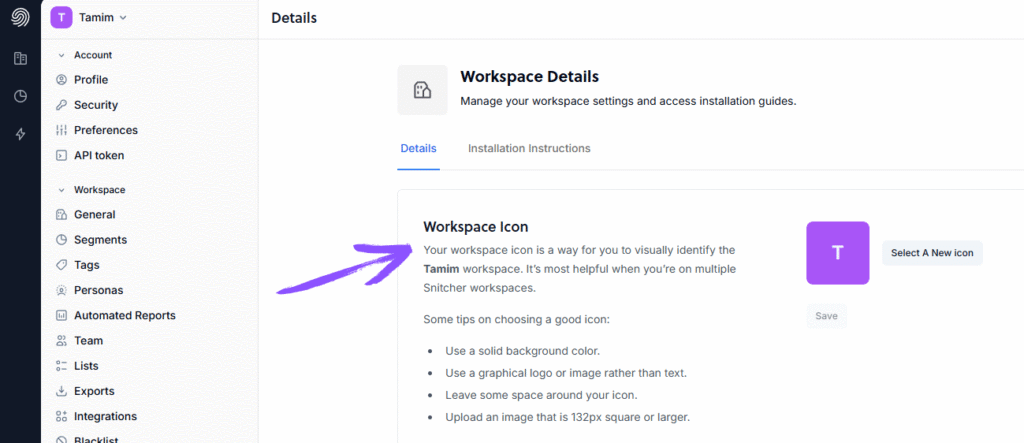Click the Segments pie icon

coord(61,240)
